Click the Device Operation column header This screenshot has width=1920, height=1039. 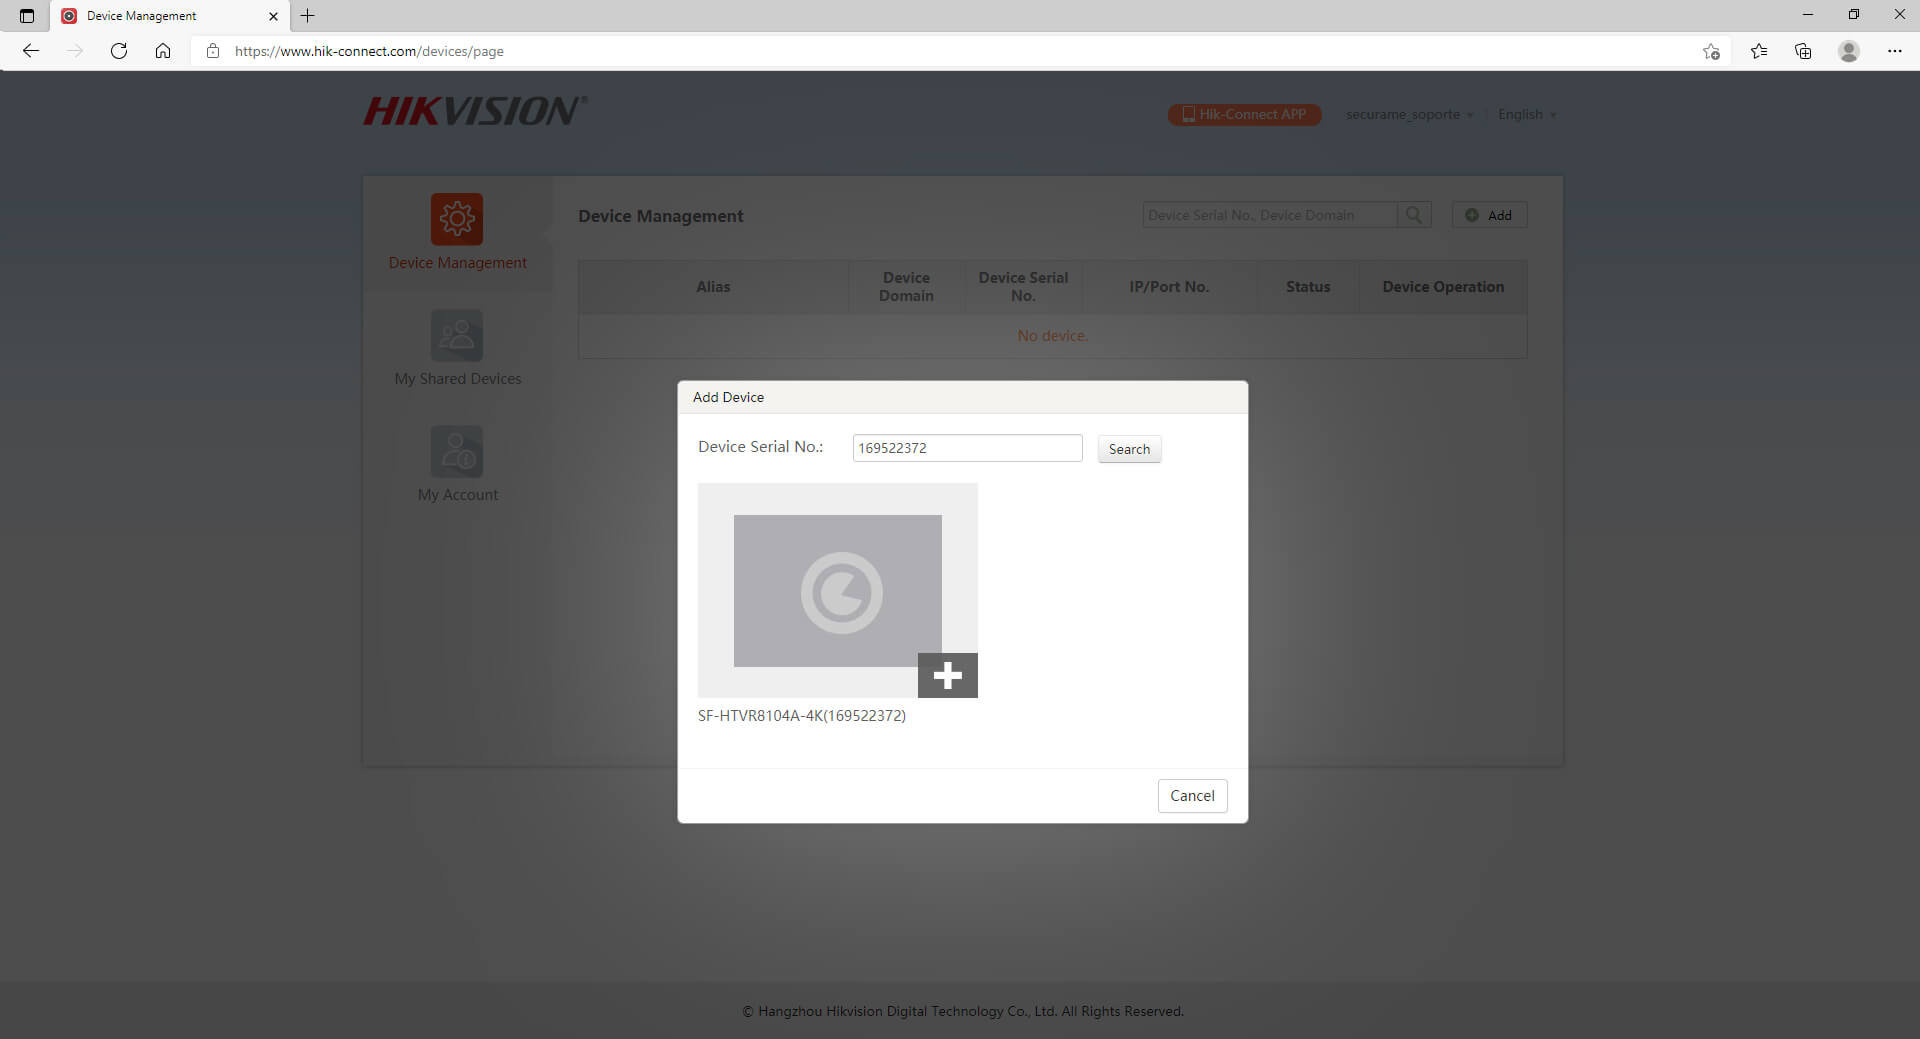(x=1443, y=287)
